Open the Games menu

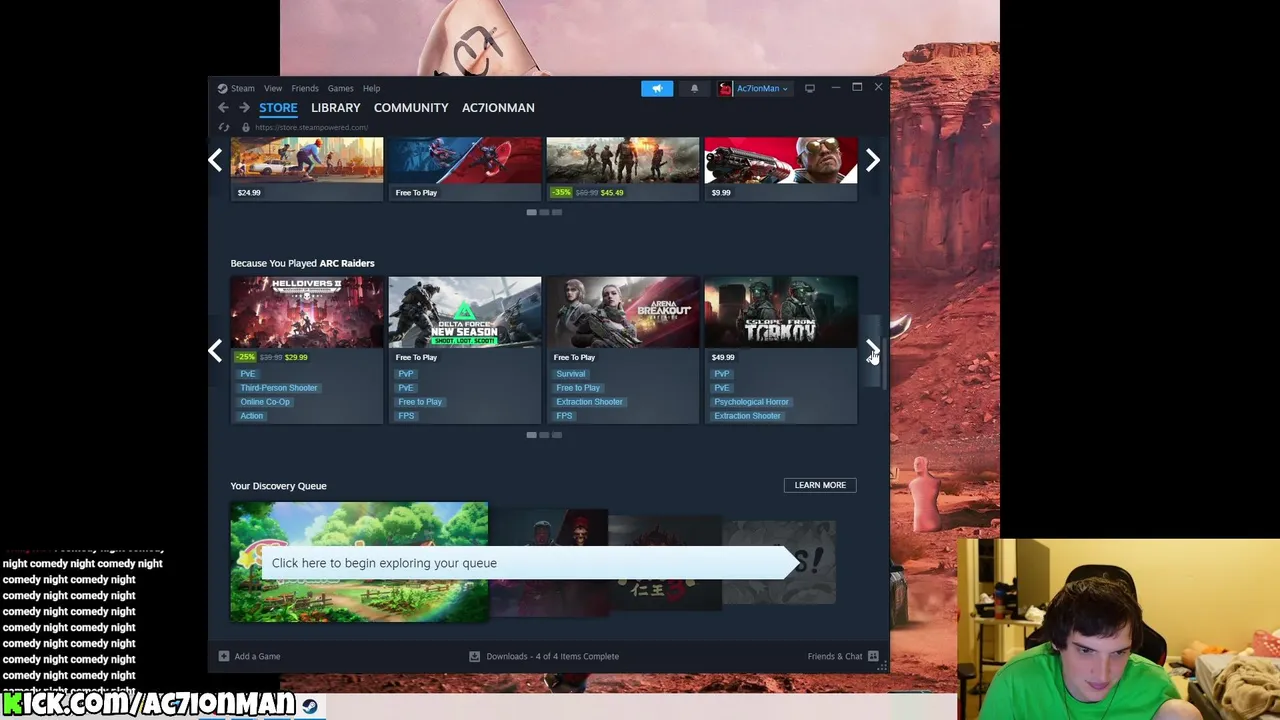point(340,88)
